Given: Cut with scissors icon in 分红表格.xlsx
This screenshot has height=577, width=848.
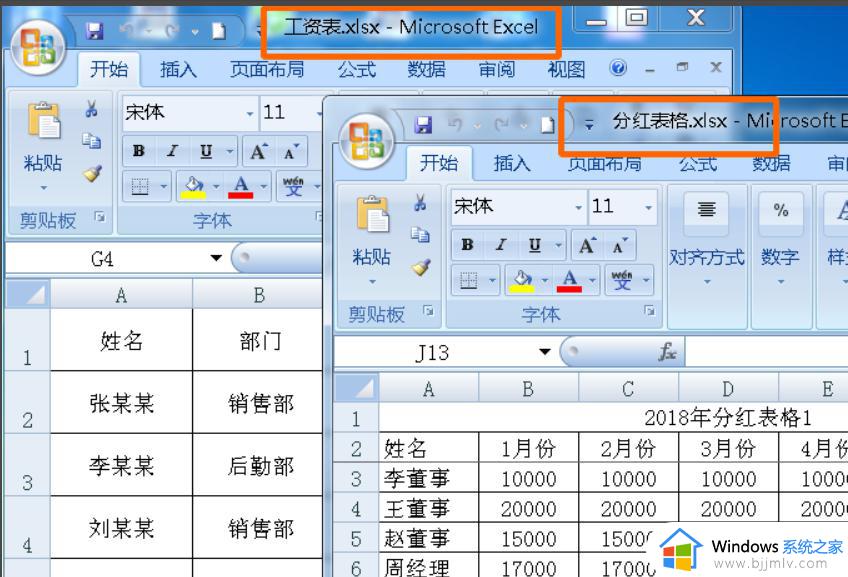Looking at the screenshot, I should tap(420, 203).
